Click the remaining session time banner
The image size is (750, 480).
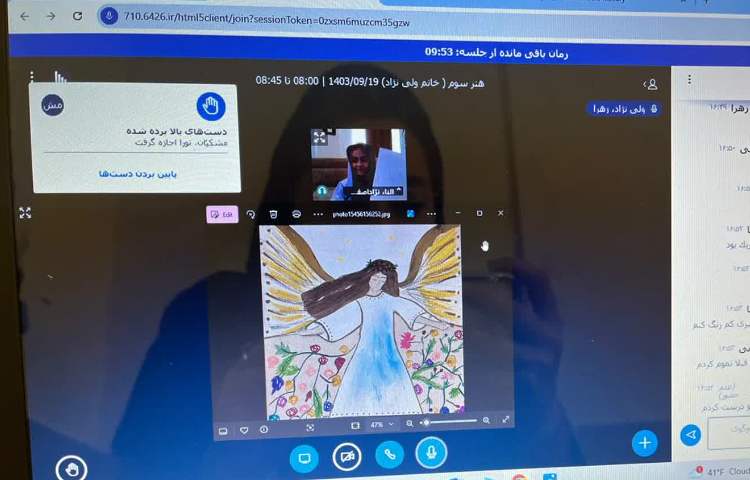[496, 53]
